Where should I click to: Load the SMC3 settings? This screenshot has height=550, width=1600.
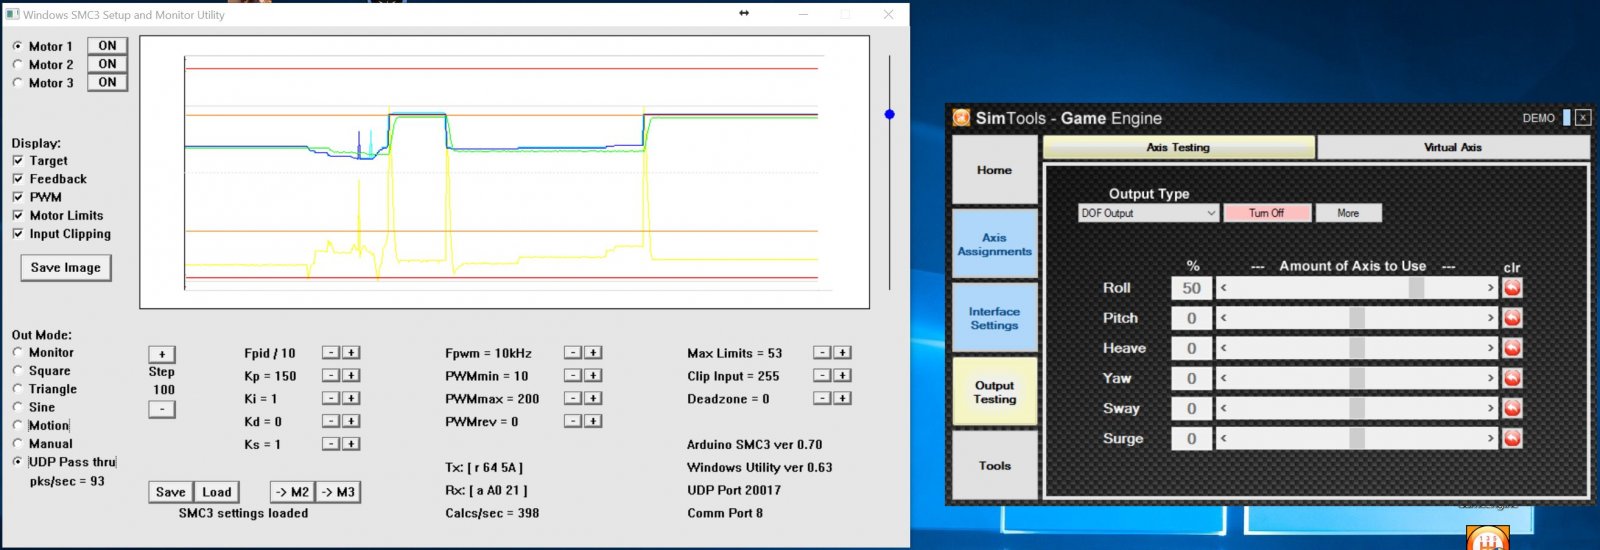pos(217,492)
